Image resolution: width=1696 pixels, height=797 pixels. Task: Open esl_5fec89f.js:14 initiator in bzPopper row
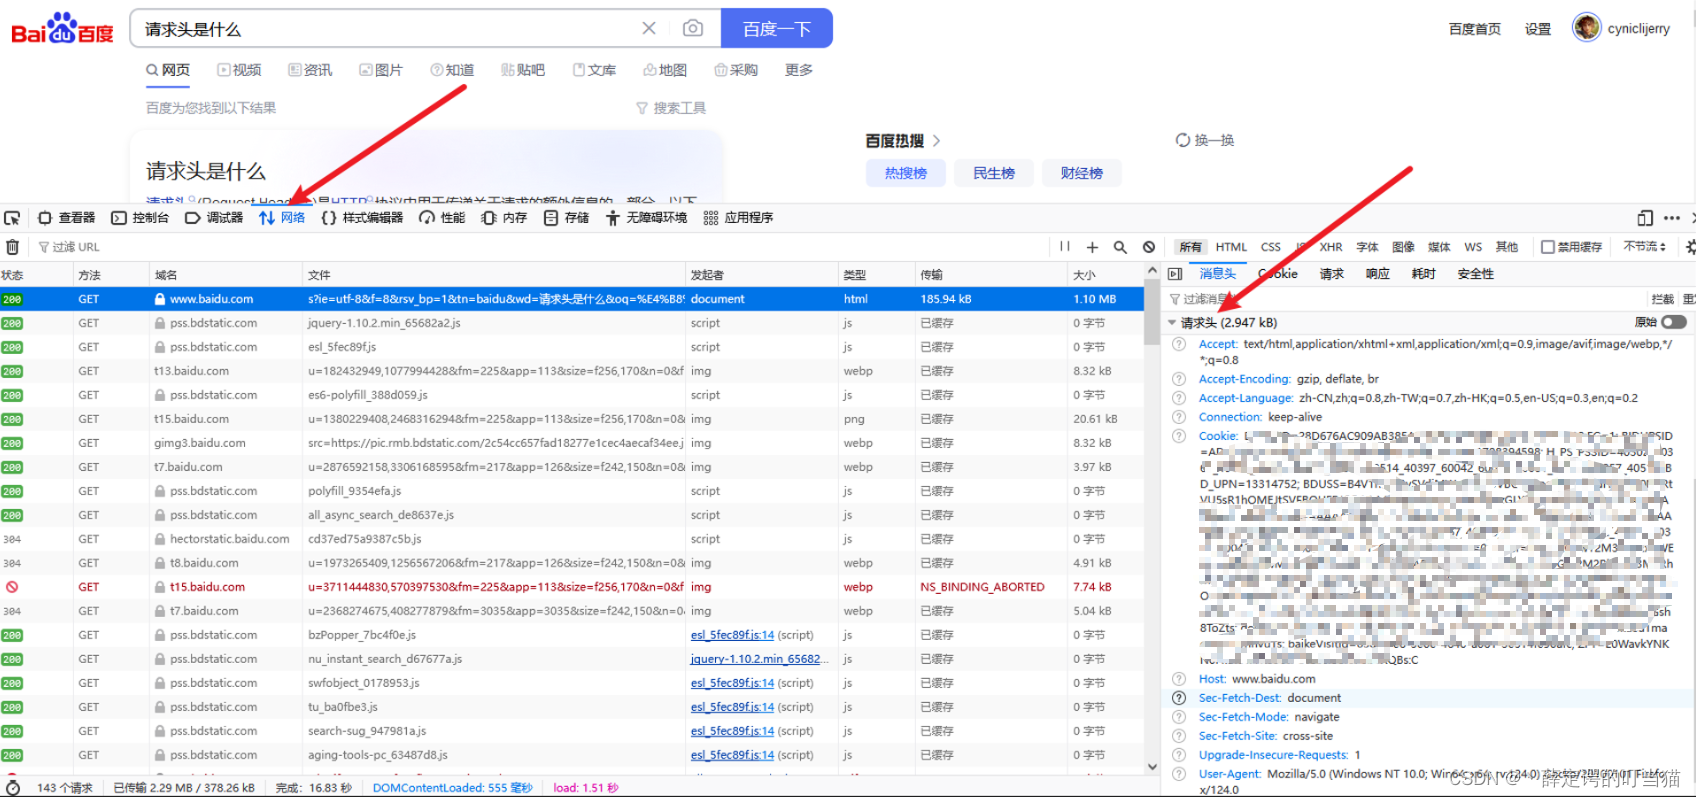[x=732, y=635]
